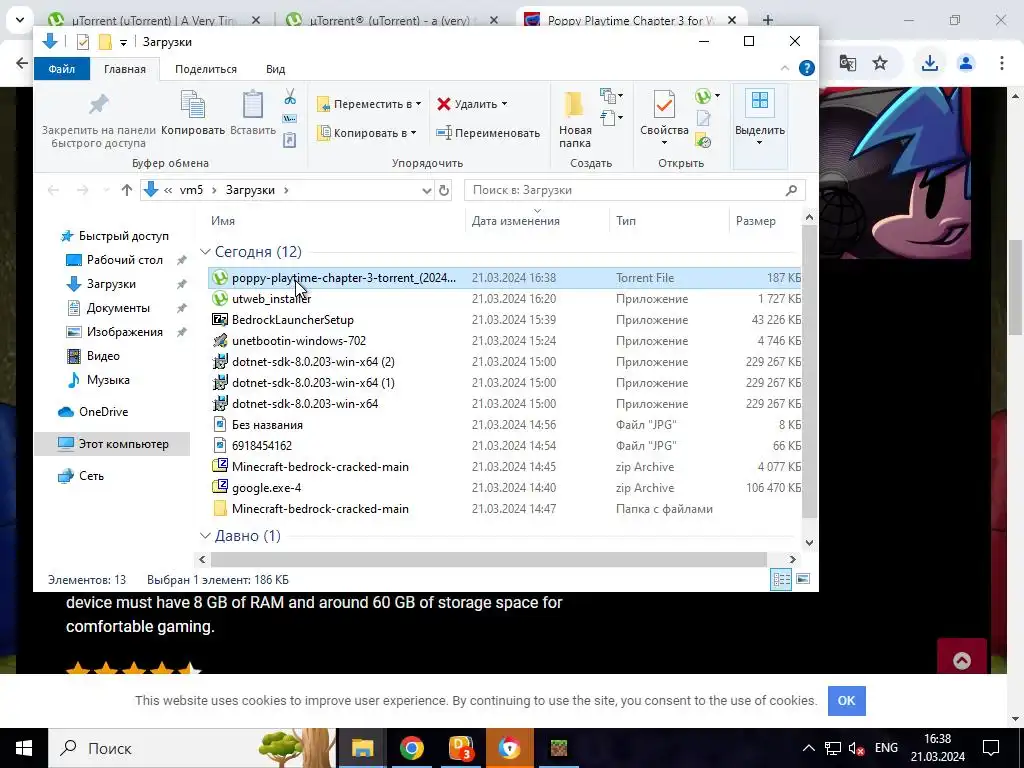Click the vertical scrollbar of file list
Screen dimensions: 1024x768
[x=809, y=372]
